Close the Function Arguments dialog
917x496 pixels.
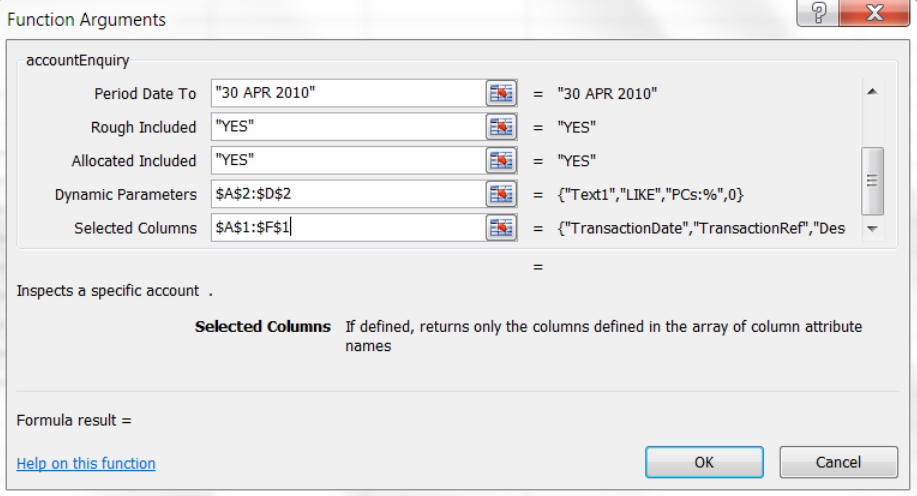(x=873, y=15)
